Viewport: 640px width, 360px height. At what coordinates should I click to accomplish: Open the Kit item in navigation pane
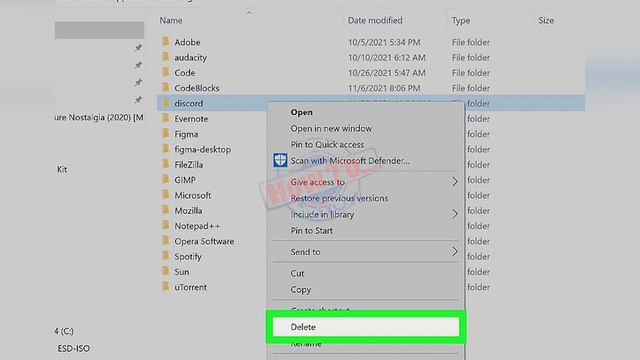pos(62,169)
